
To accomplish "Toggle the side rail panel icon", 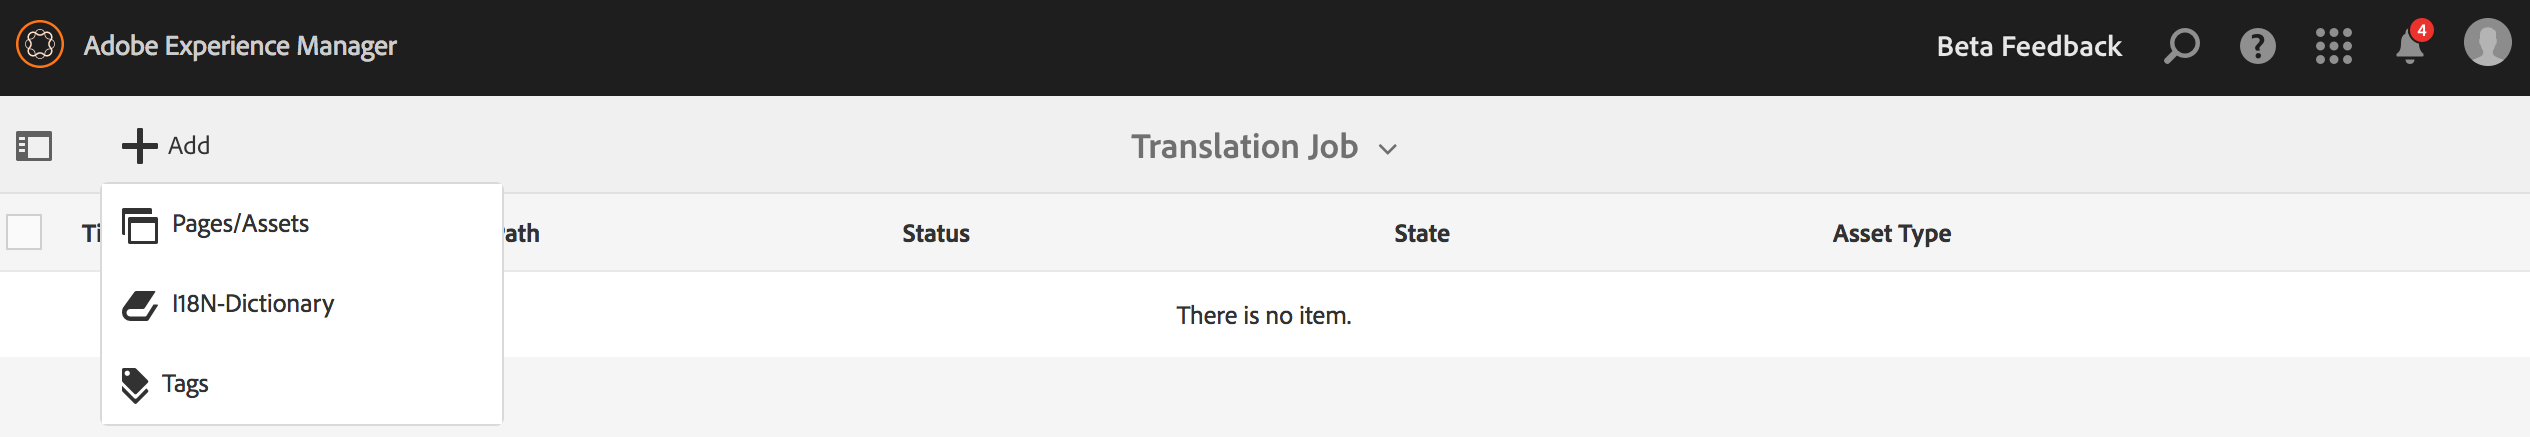I will (x=34, y=146).
